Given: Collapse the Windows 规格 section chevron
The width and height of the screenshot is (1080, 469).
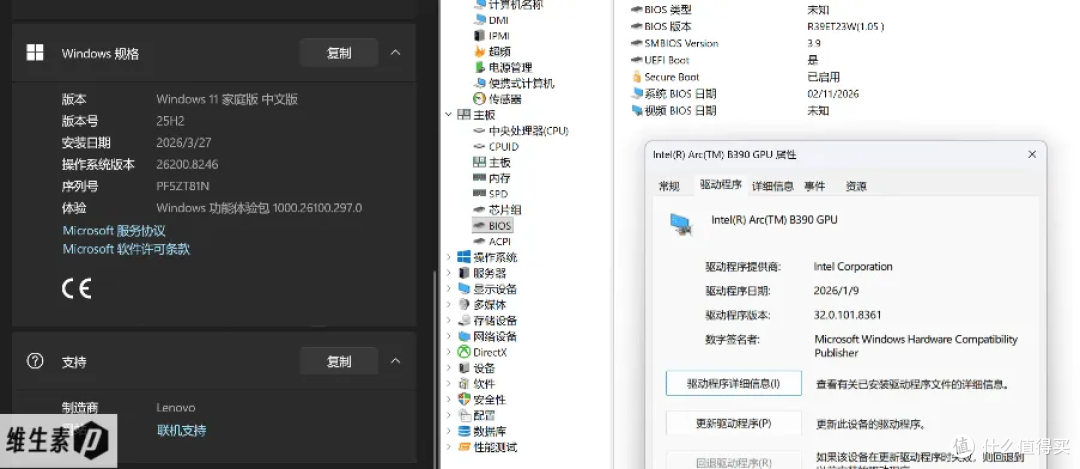Looking at the screenshot, I should 395,52.
